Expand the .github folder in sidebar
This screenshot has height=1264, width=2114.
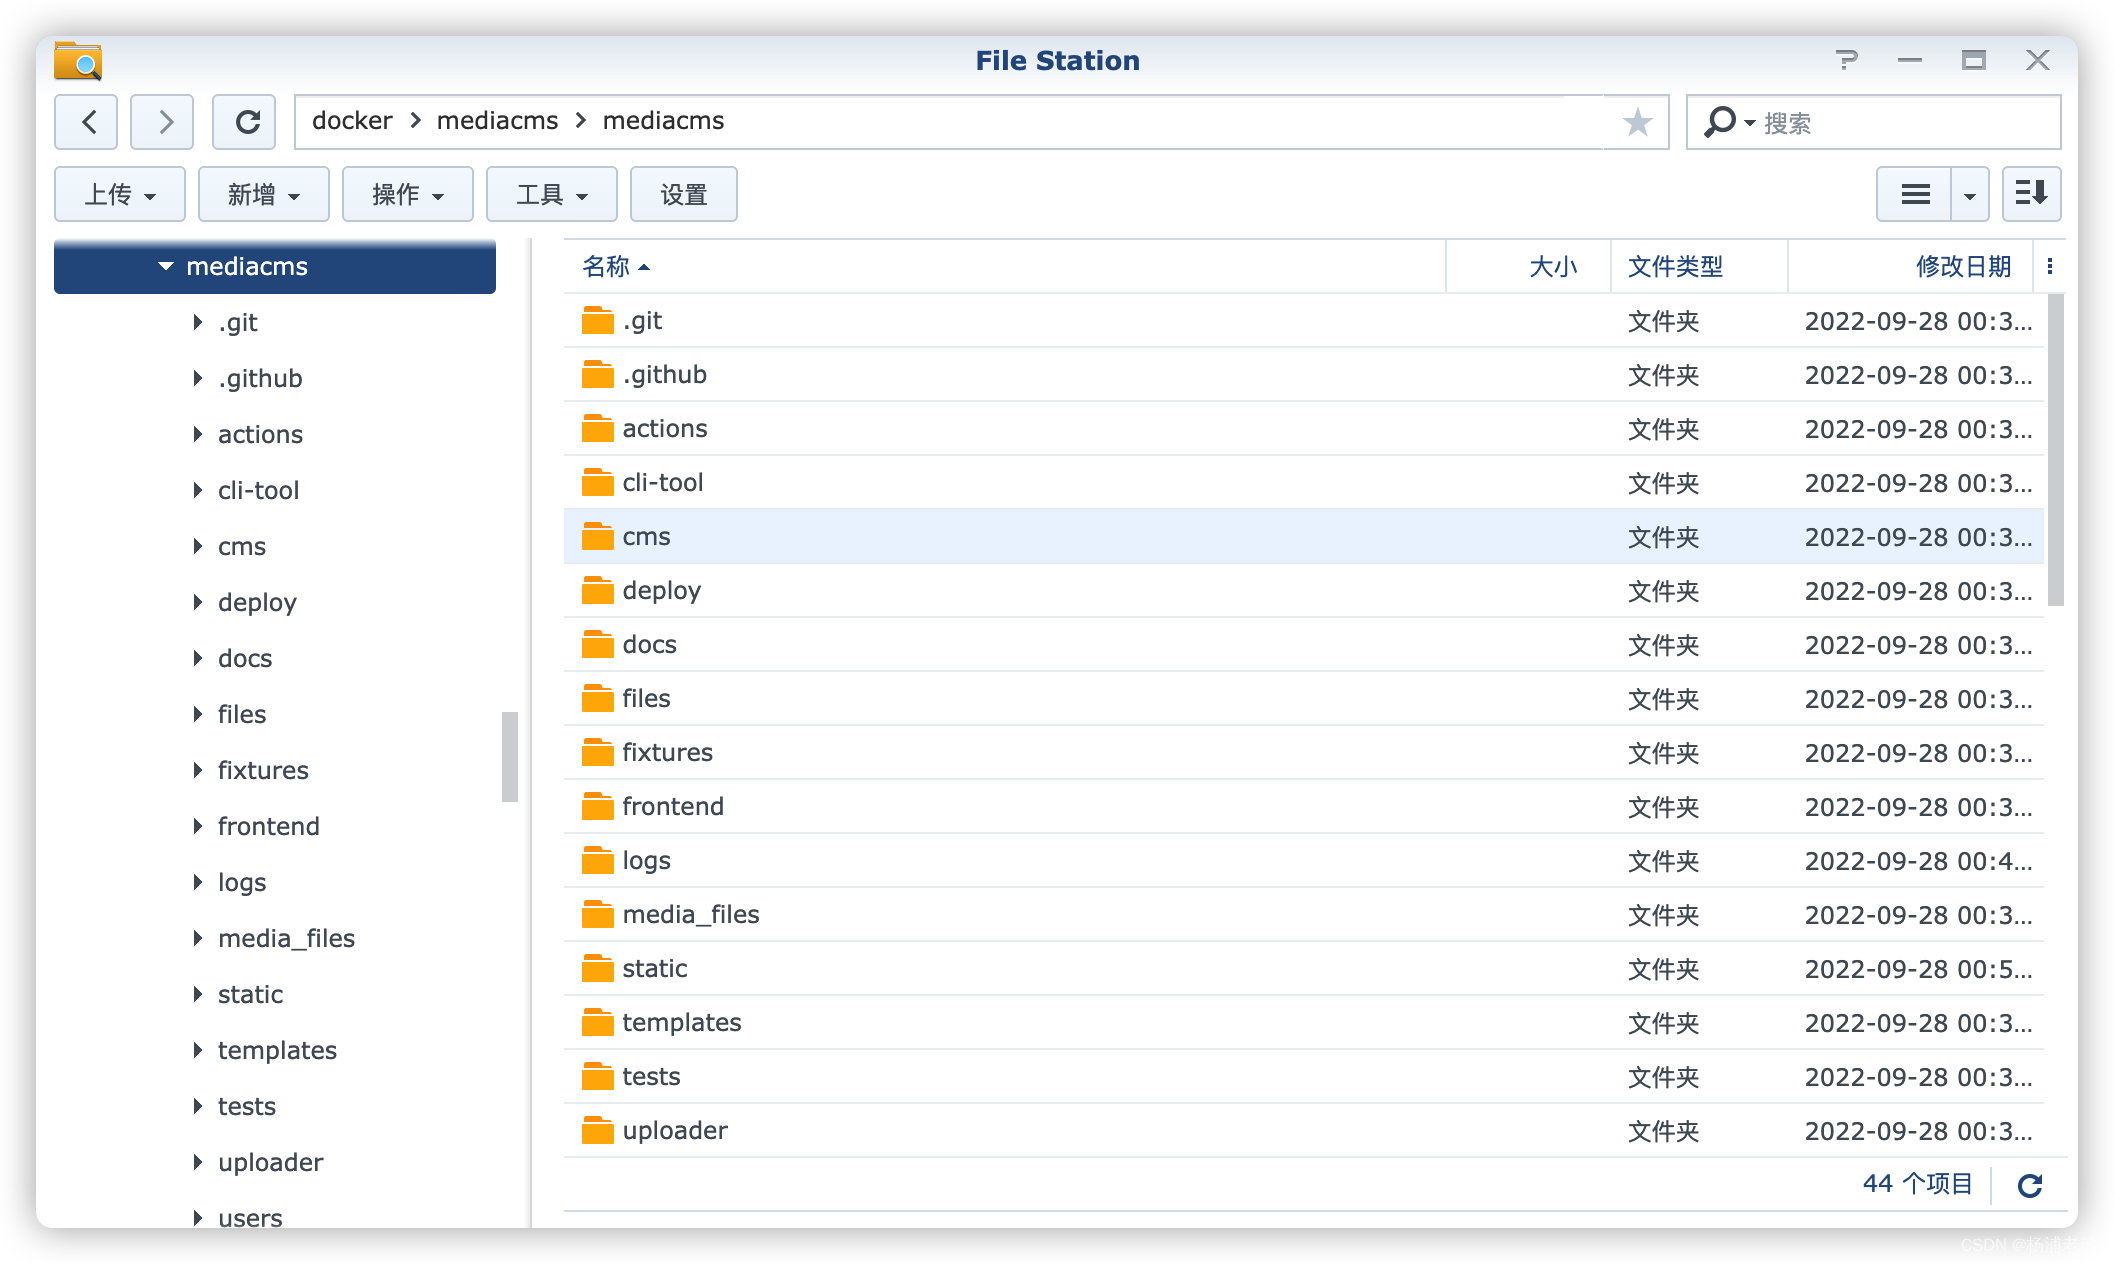click(197, 378)
